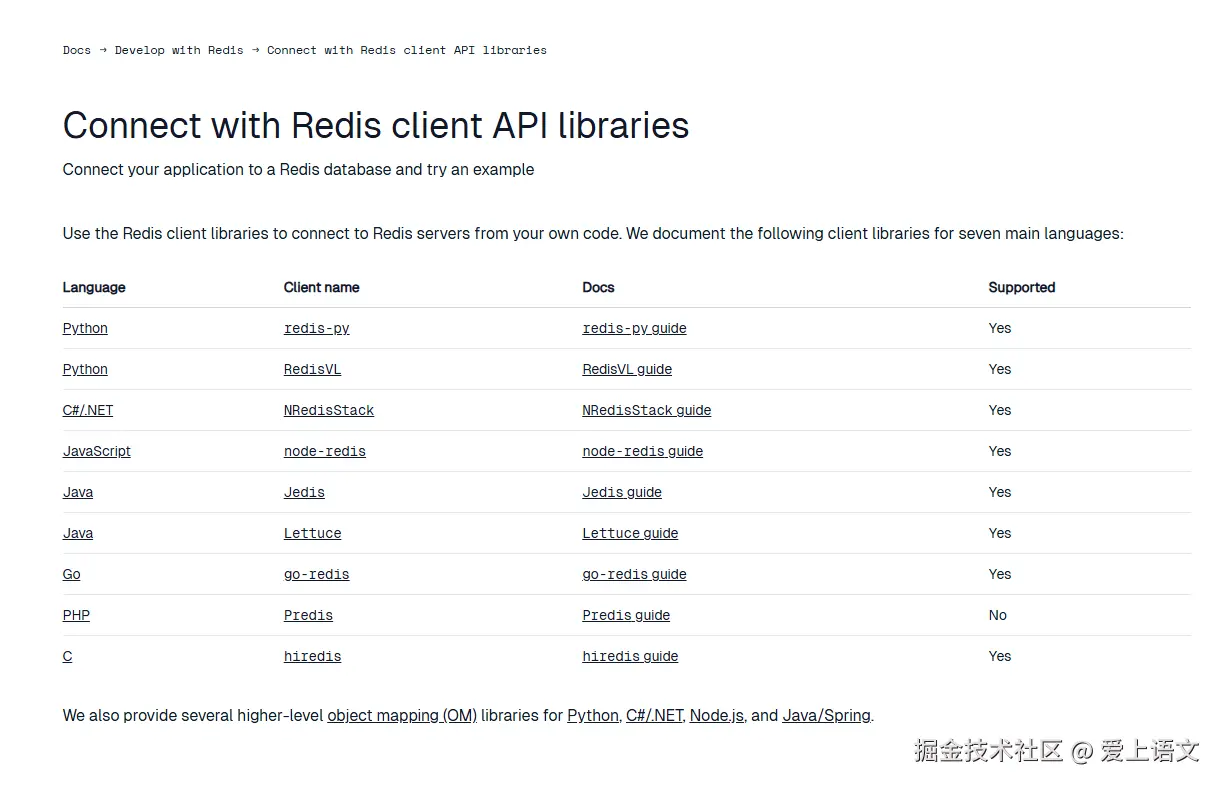Open the Lettuce client link
1222x787 pixels.
click(x=313, y=533)
